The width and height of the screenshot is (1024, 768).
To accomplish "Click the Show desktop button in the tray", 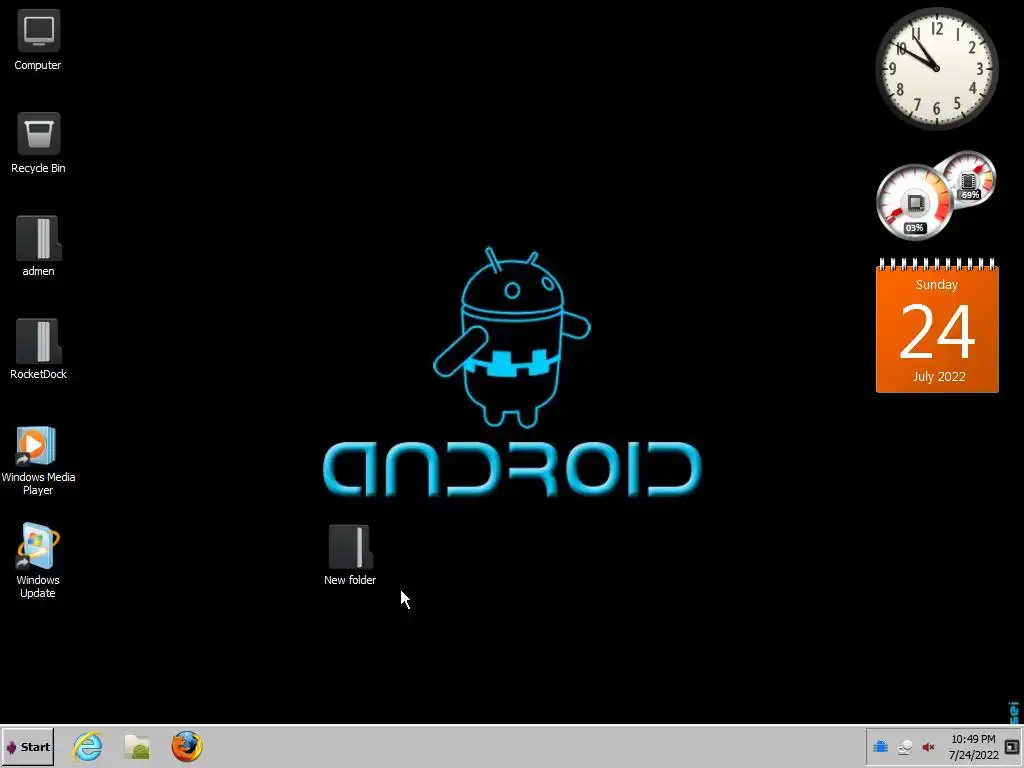I will [1012, 747].
